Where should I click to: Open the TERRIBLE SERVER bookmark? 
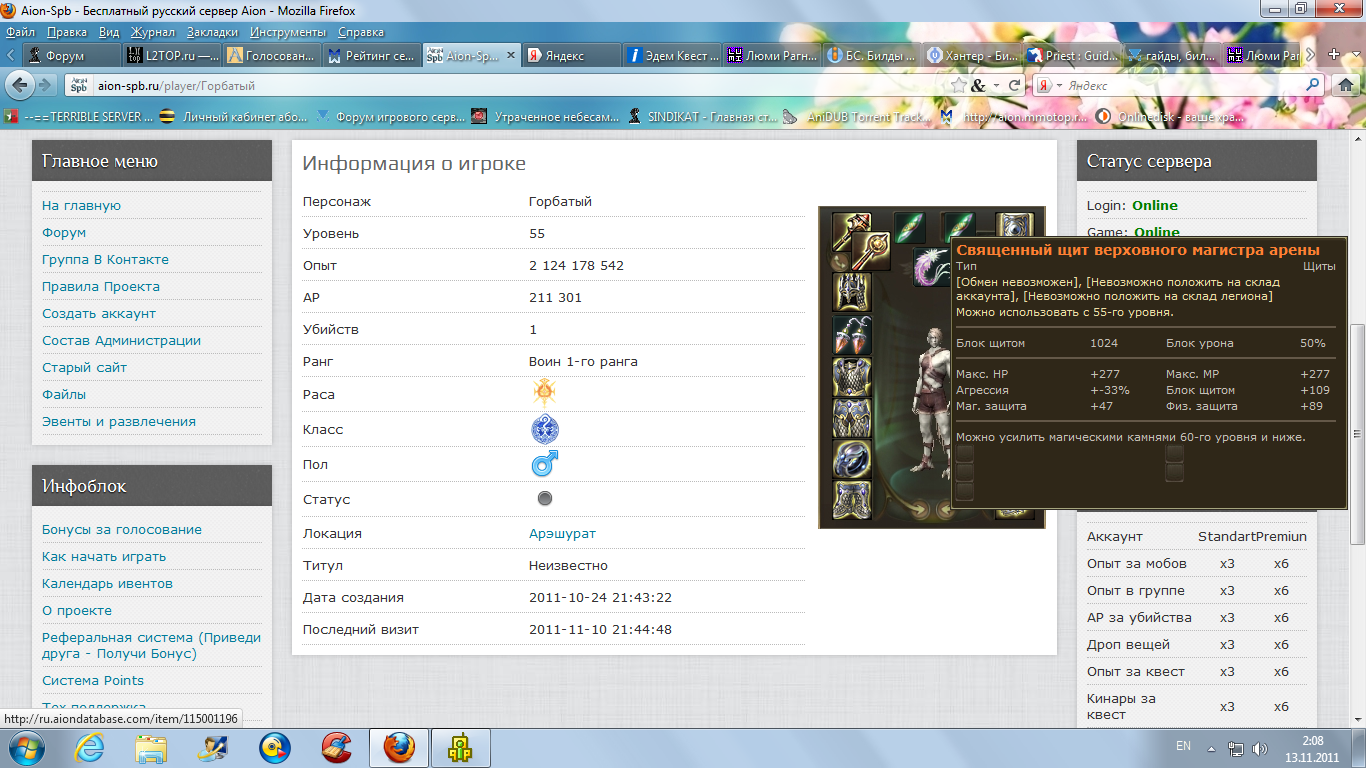[79, 117]
